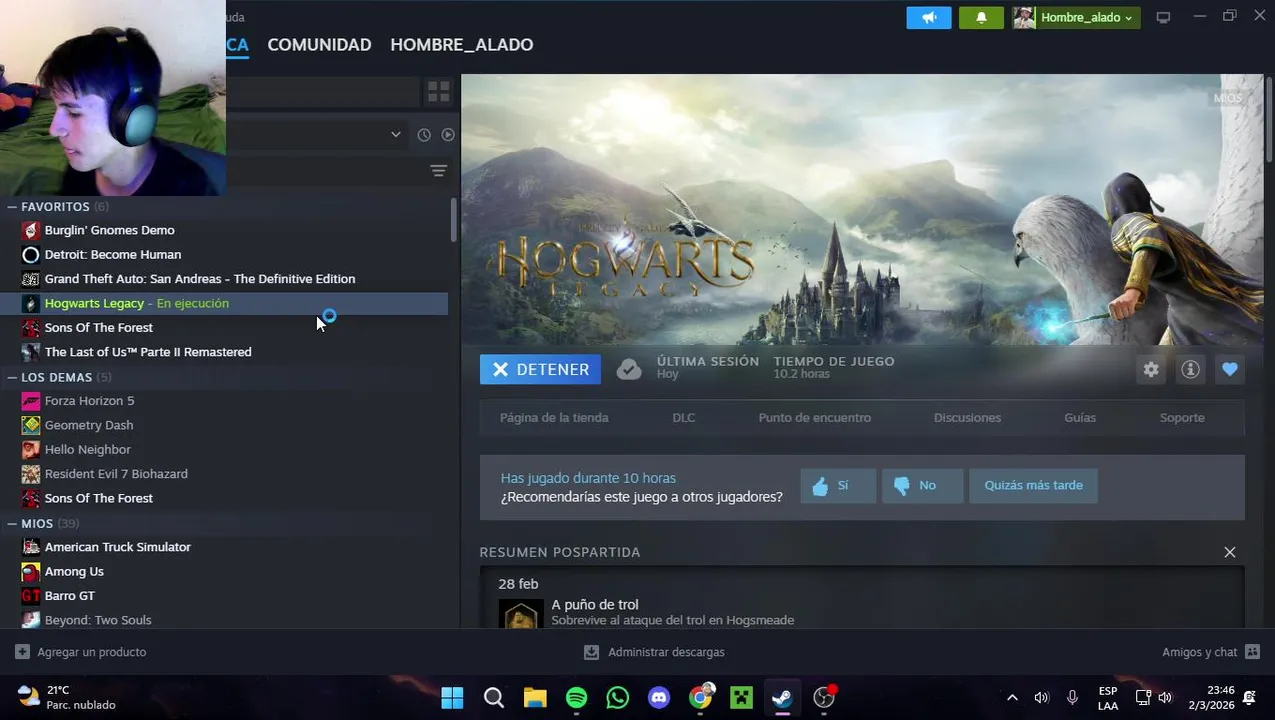1275x720 pixels.
Task: Expand the library filter dropdown chevron
Action: (x=396, y=134)
